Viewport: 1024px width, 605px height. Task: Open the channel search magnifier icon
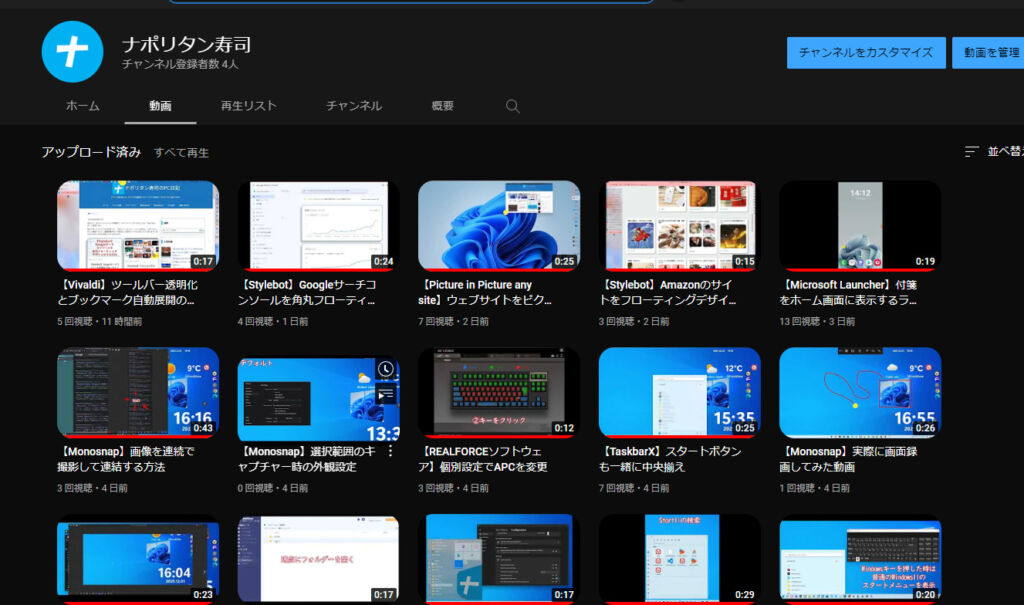click(x=513, y=106)
